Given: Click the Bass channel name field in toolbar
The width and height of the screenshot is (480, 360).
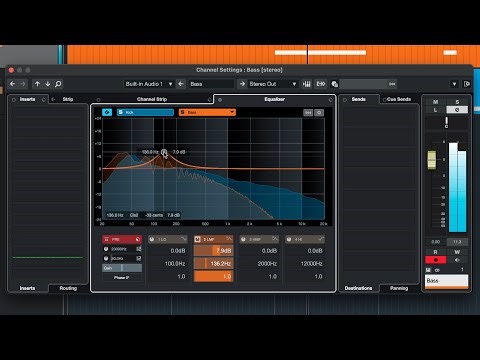Looking at the screenshot, I should point(211,84).
